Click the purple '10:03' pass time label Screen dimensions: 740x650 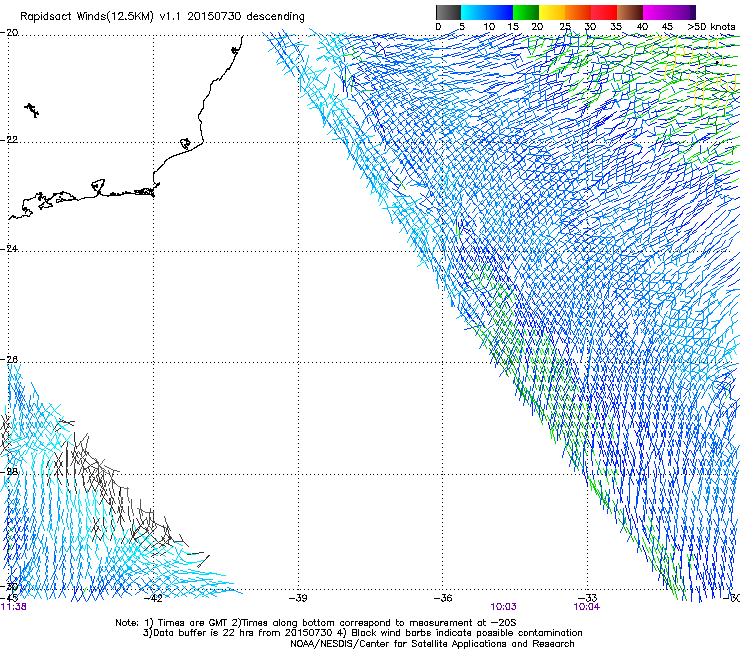pyautogui.click(x=504, y=607)
